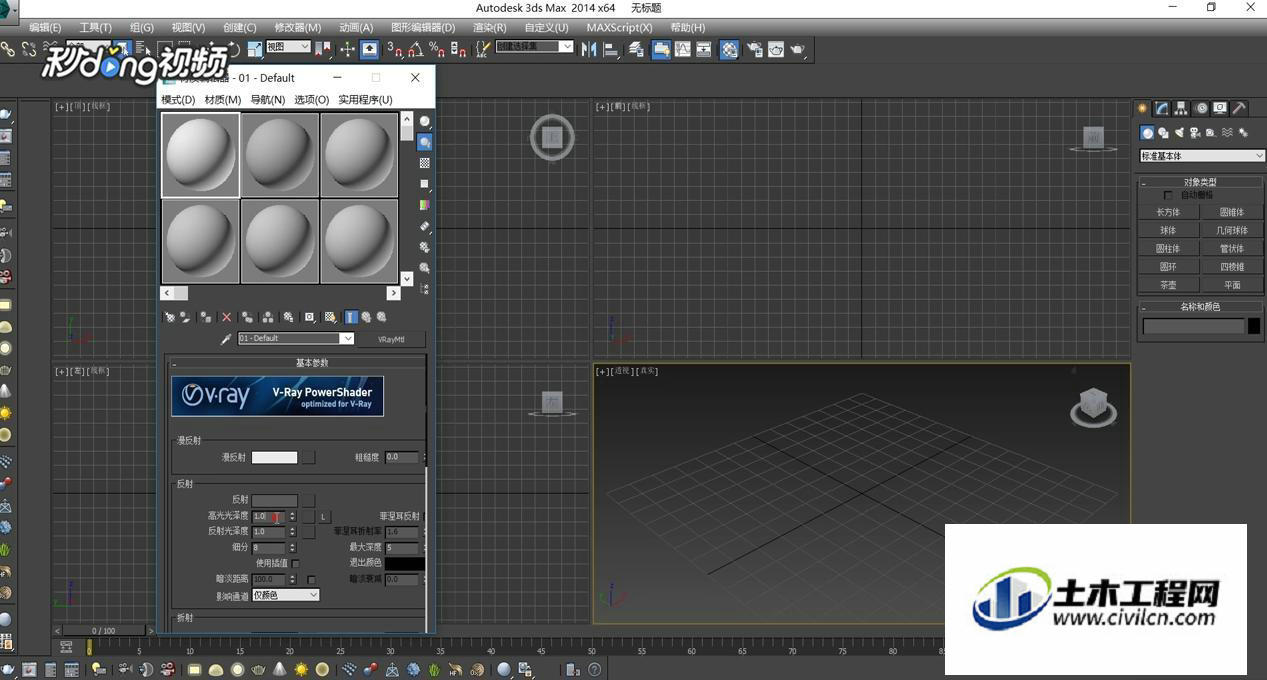1267x680 pixels.
Task: Click the 细分 subdivs value field
Action: click(269, 547)
